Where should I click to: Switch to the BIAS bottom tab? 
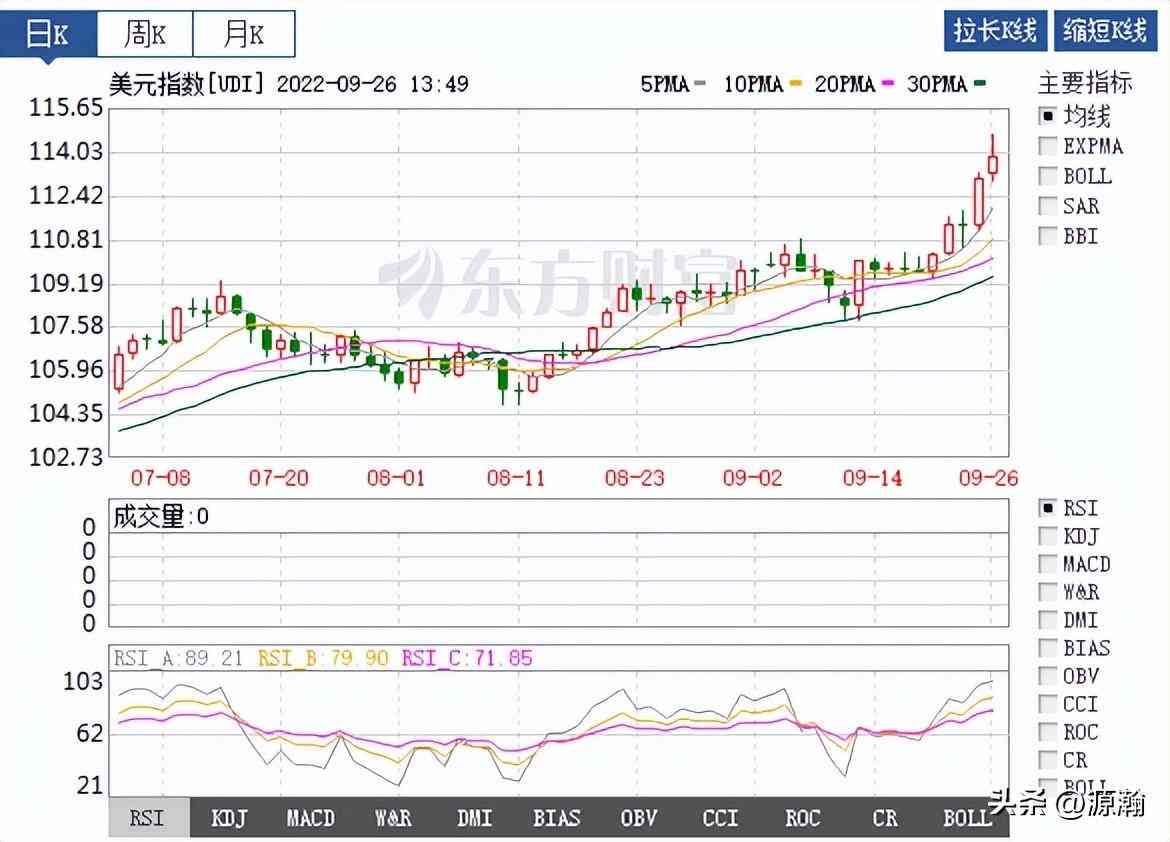tap(556, 818)
